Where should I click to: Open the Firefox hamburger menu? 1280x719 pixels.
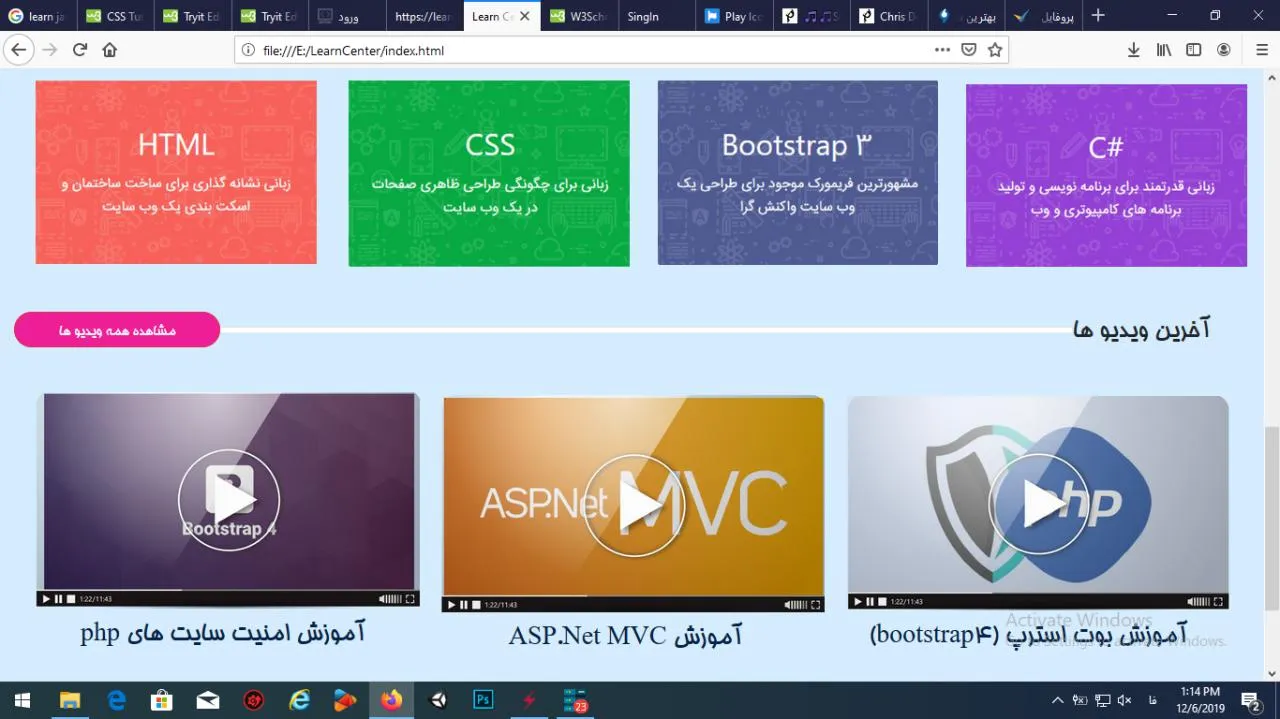point(1262,50)
